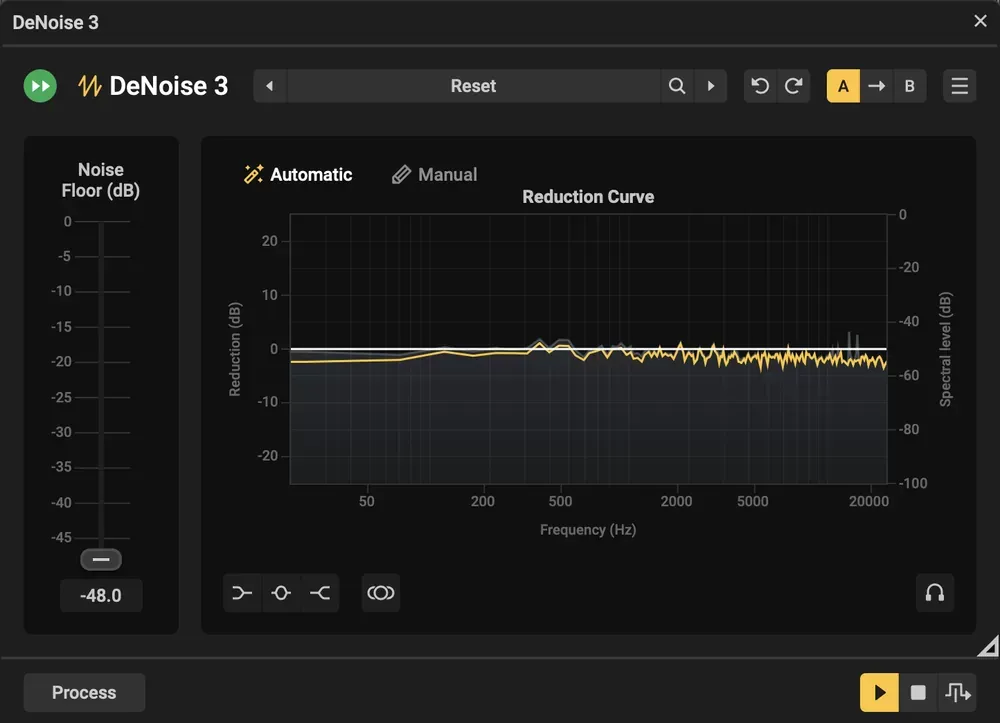Click the -48.0 noise floor value field
The width and height of the screenshot is (1000, 723).
click(x=101, y=595)
